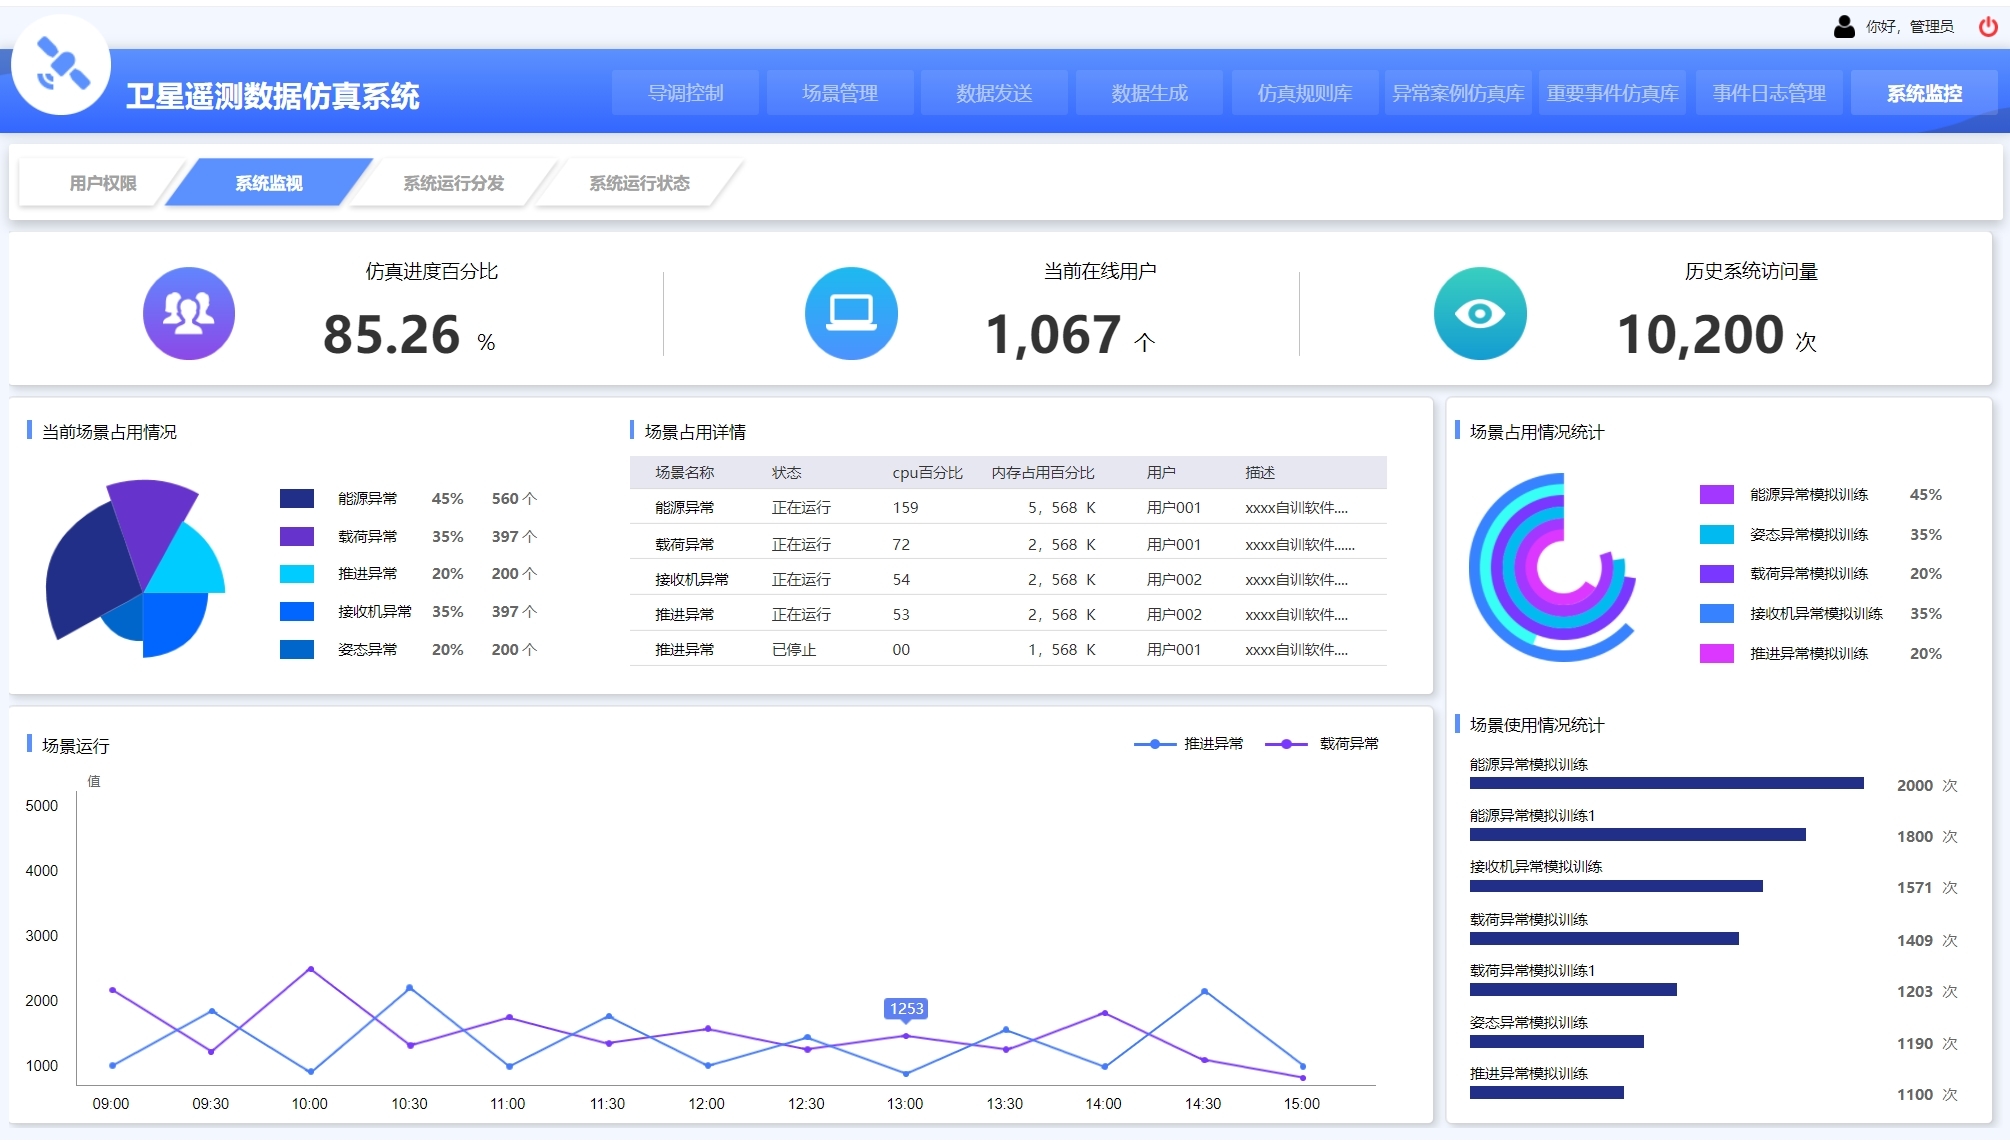Open the 重要事件仿真库 menu
Image resolution: width=2010 pixels, height=1142 pixels.
click(x=1612, y=93)
